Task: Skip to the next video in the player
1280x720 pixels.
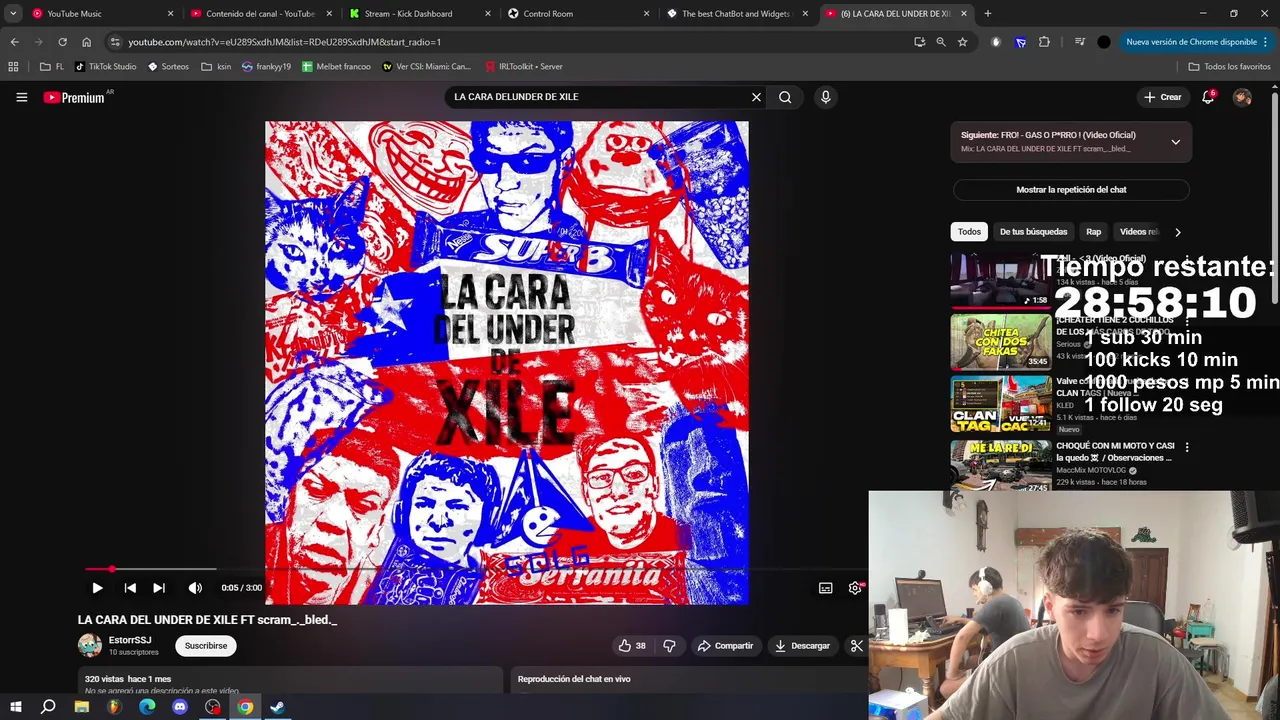Action: [159, 588]
